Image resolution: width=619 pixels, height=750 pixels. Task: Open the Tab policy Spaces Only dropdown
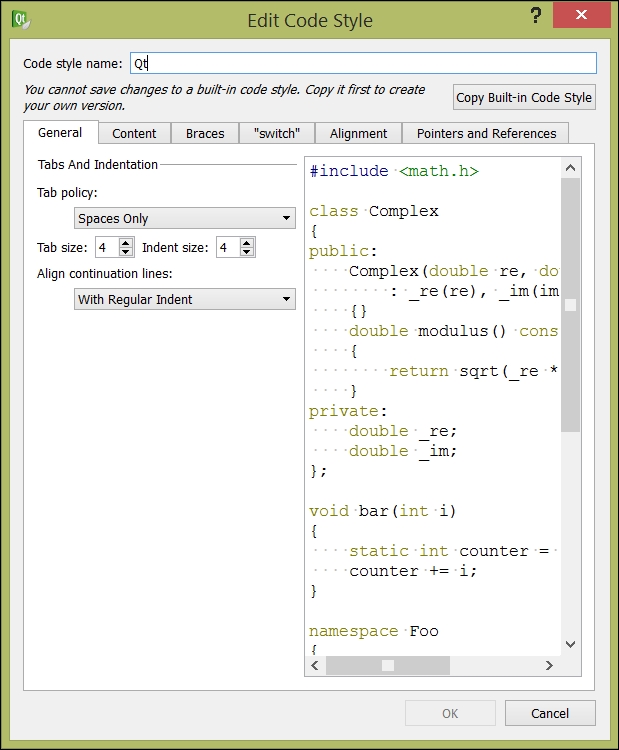point(185,218)
